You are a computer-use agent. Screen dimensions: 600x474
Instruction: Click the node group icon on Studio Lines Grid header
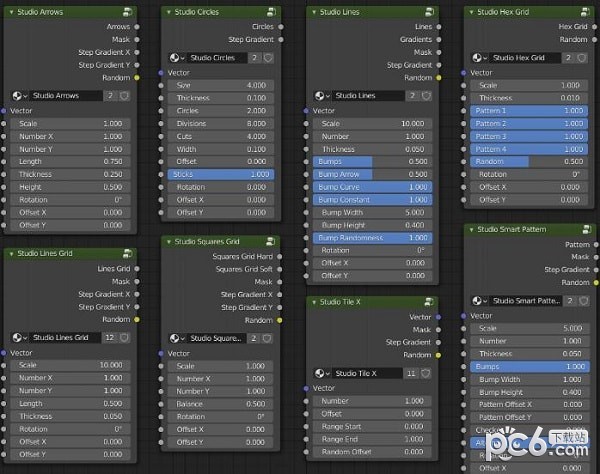[x=127, y=253]
